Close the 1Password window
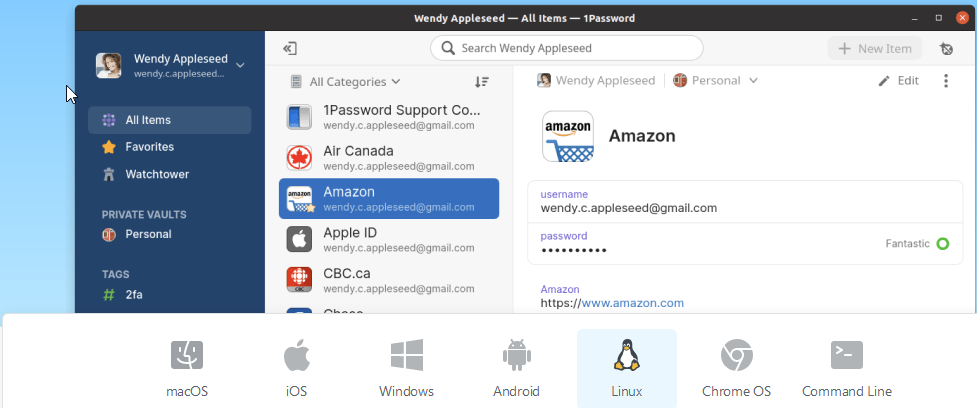This screenshot has height=408, width=977. (962, 18)
